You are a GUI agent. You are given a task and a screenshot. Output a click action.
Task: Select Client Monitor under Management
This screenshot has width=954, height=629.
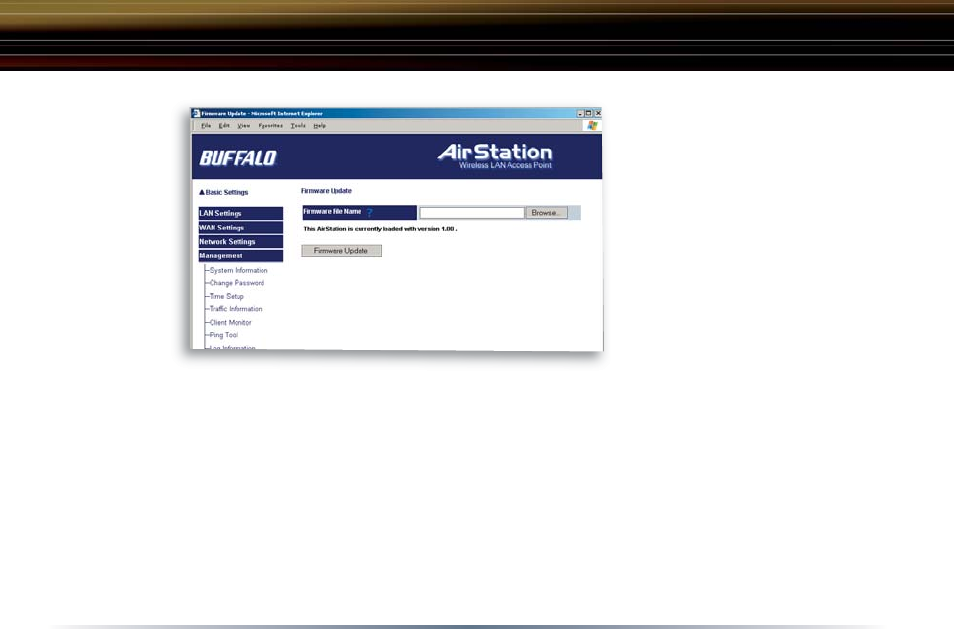pos(231,322)
